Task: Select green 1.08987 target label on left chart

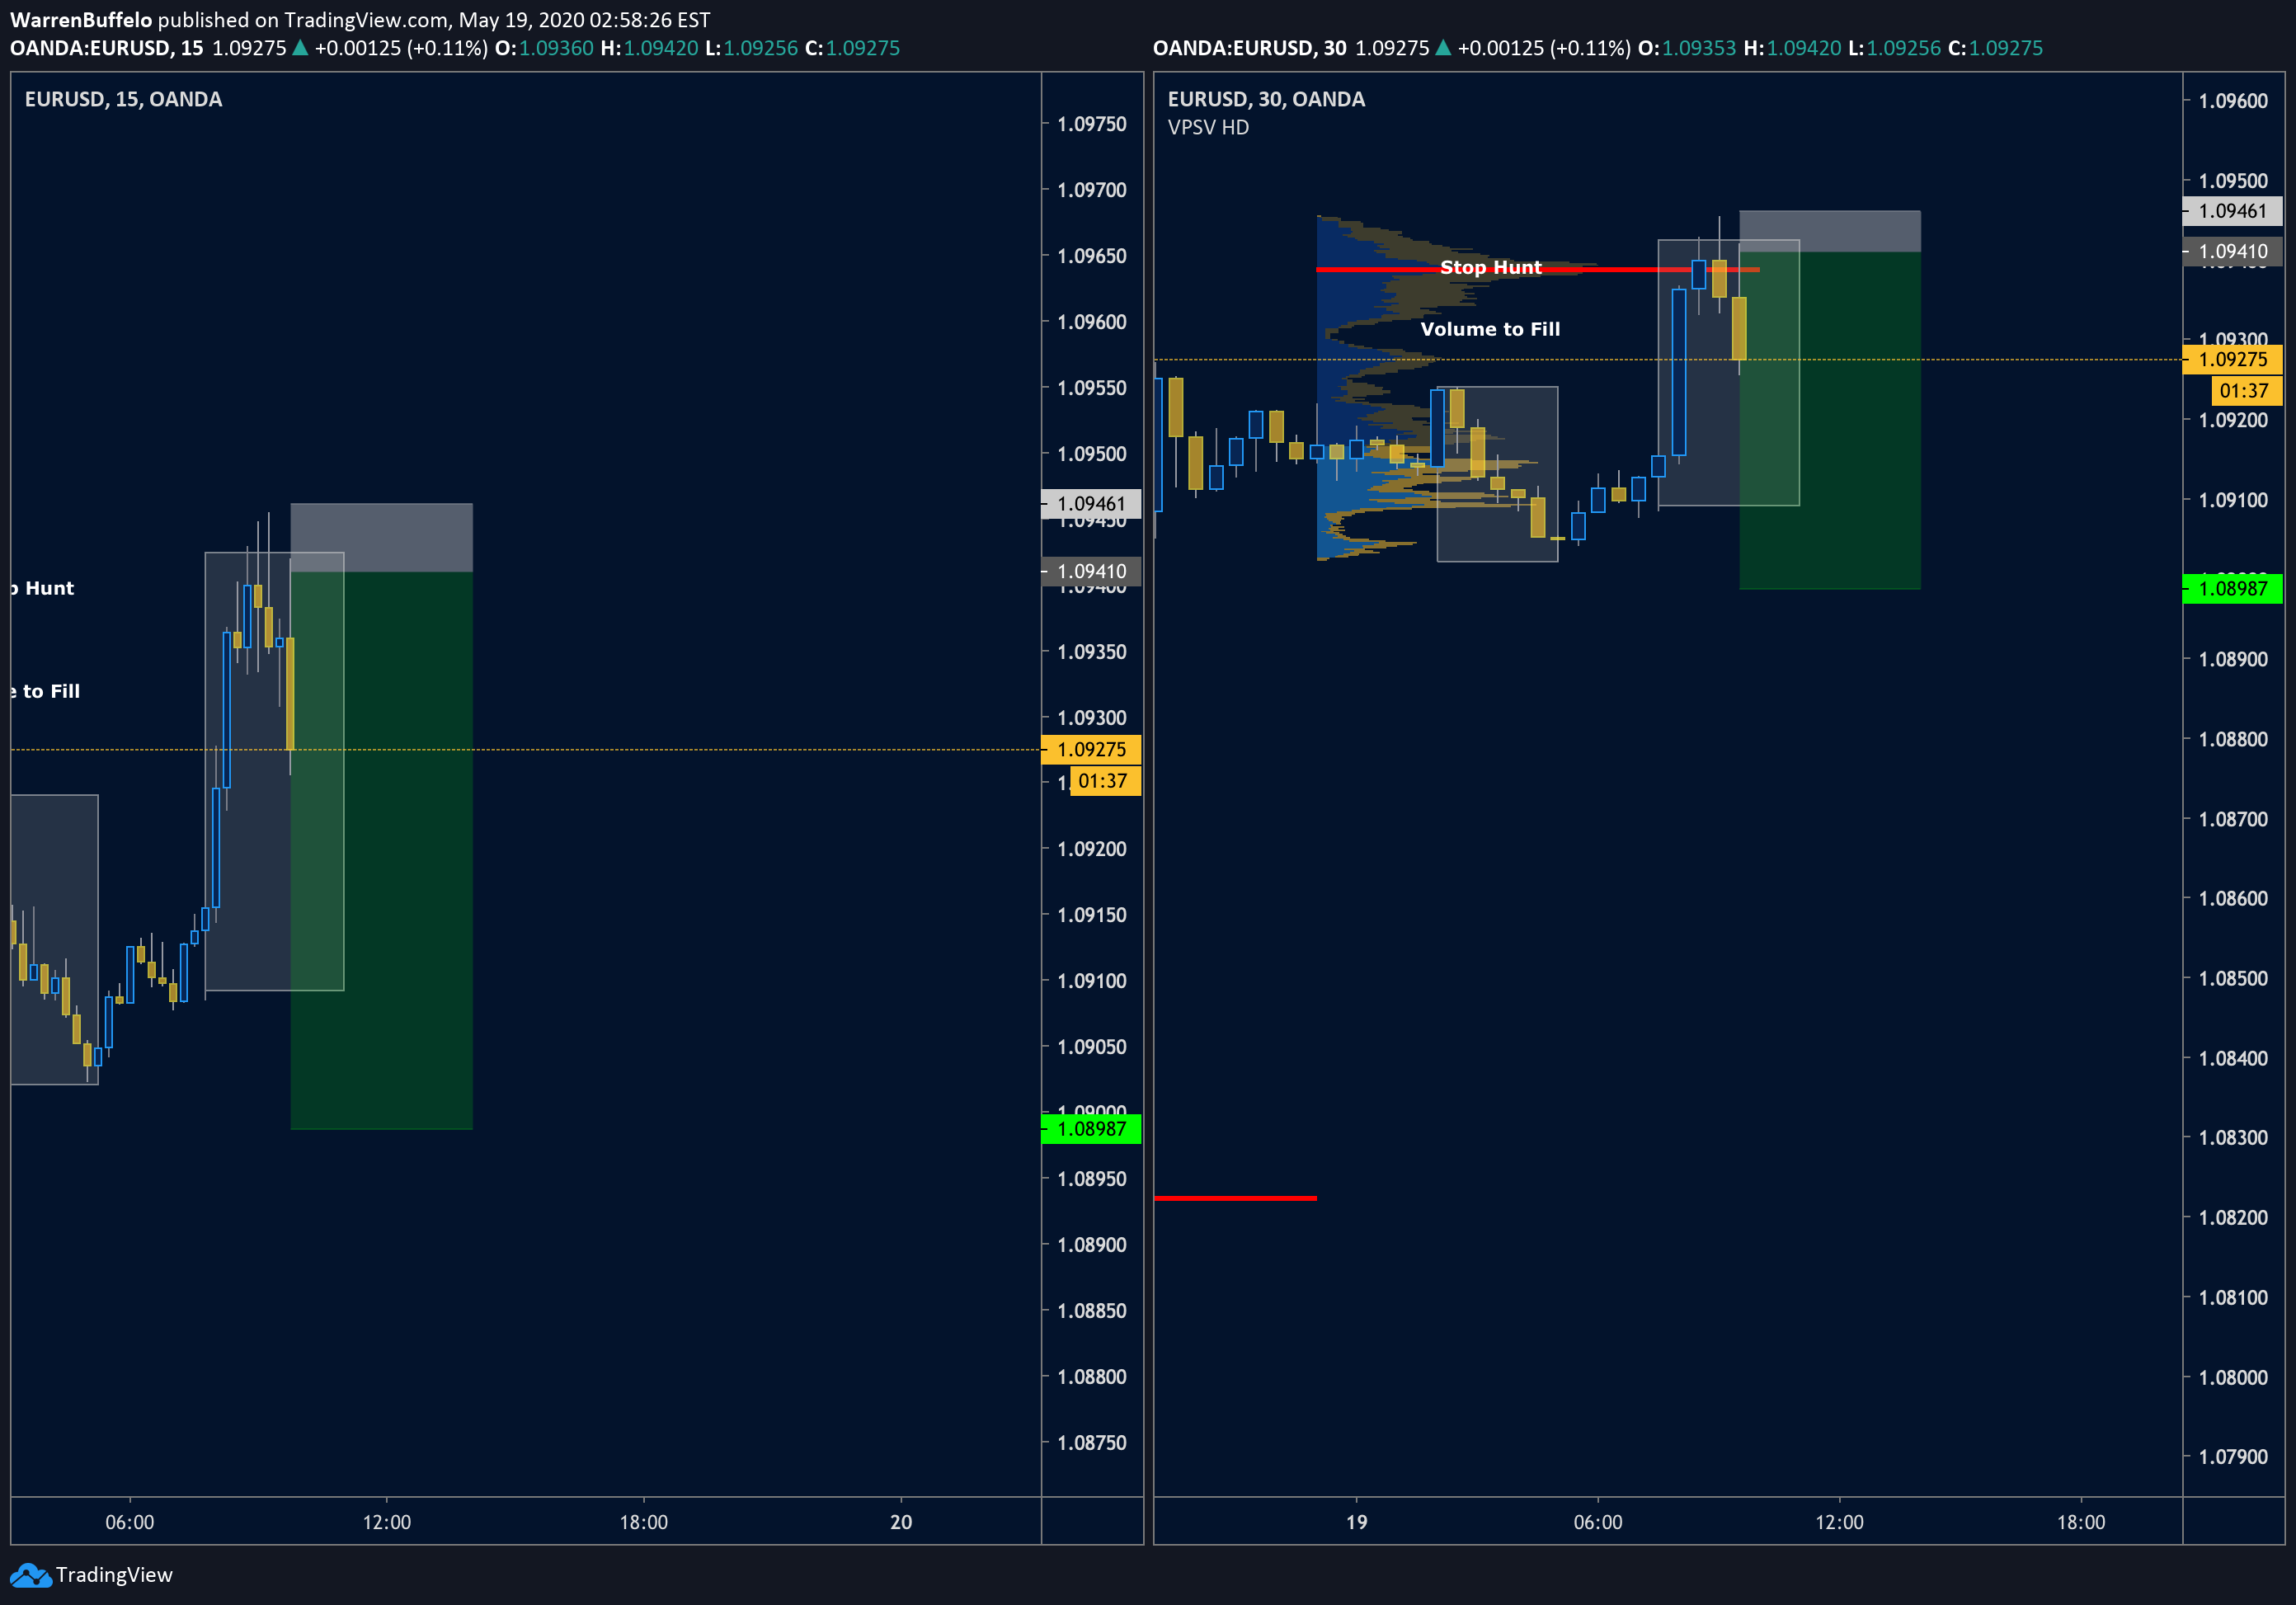Action: pyautogui.click(x=1091, y=1129)
